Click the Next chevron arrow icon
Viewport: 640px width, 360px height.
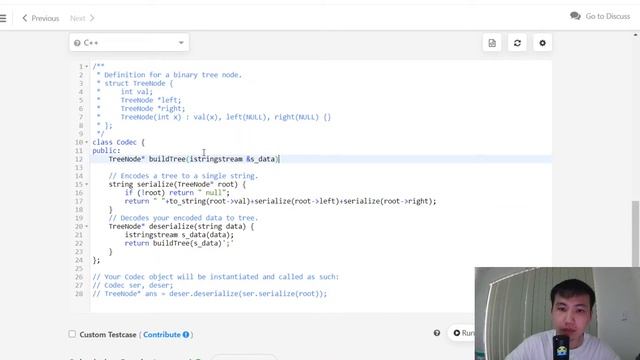coord(92,18)
